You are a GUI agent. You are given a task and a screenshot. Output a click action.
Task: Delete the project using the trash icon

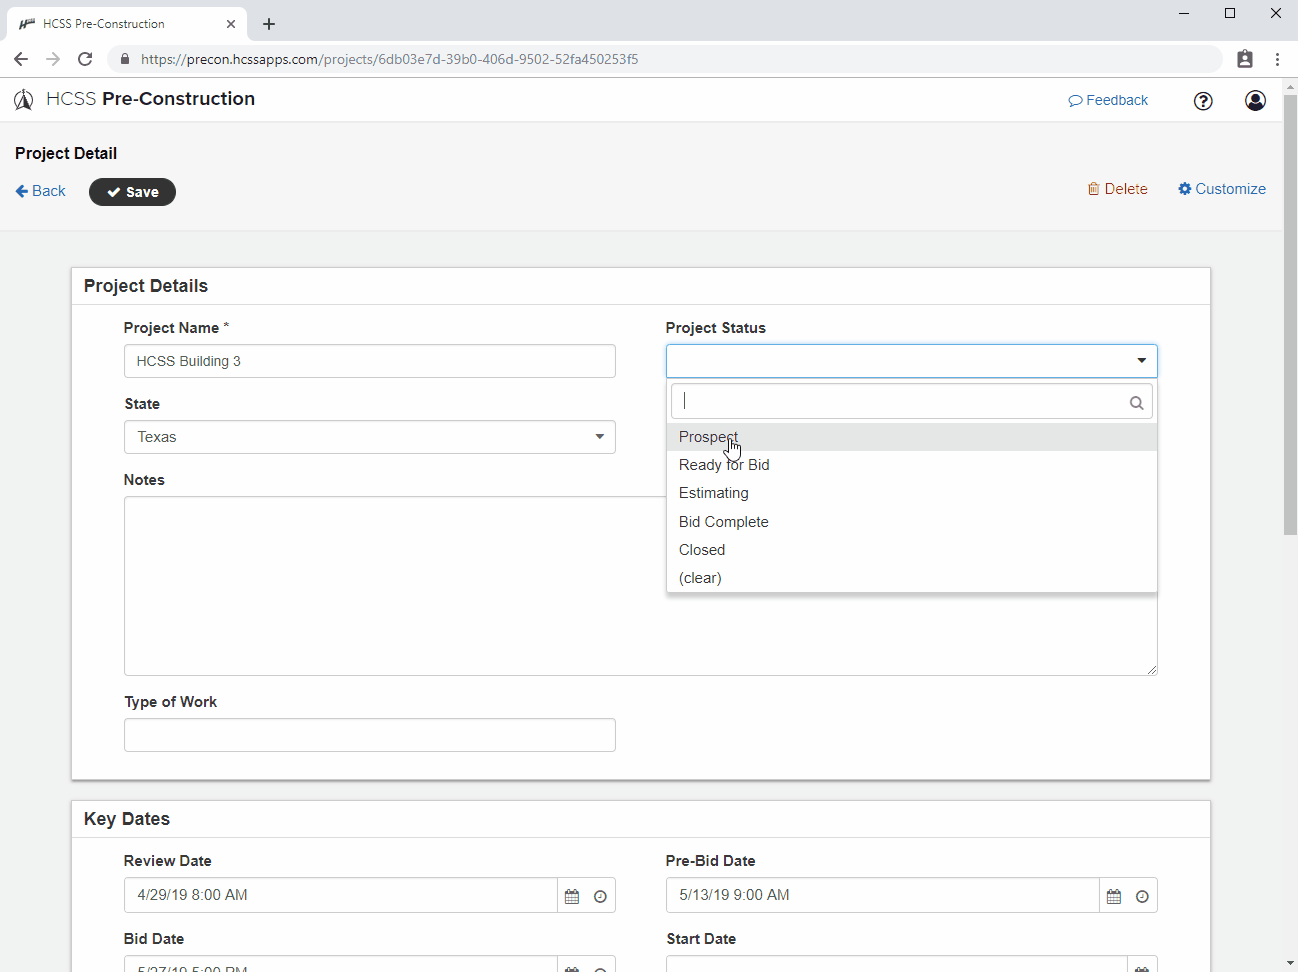[1096, 188]
